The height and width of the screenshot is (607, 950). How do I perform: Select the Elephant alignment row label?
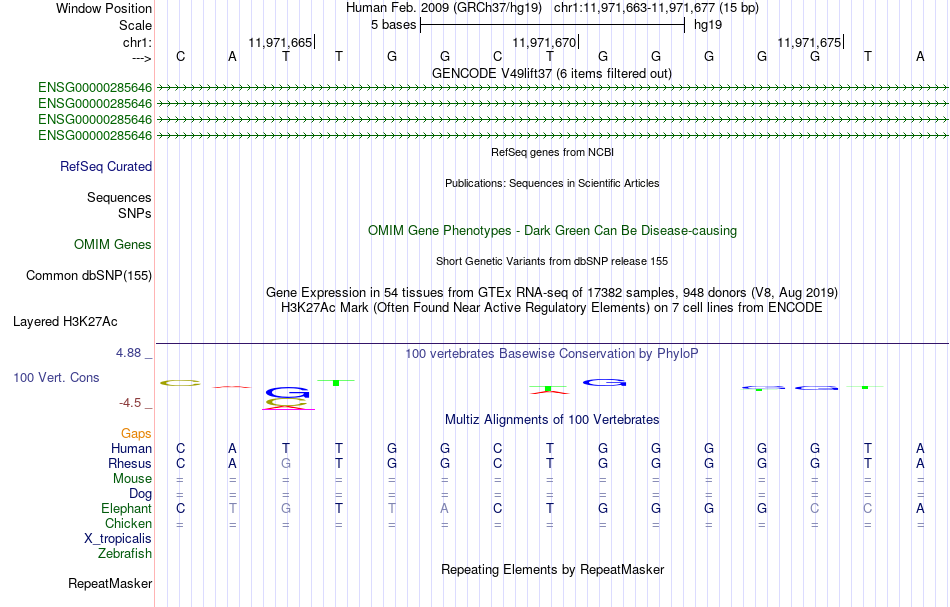pos(126,508)
